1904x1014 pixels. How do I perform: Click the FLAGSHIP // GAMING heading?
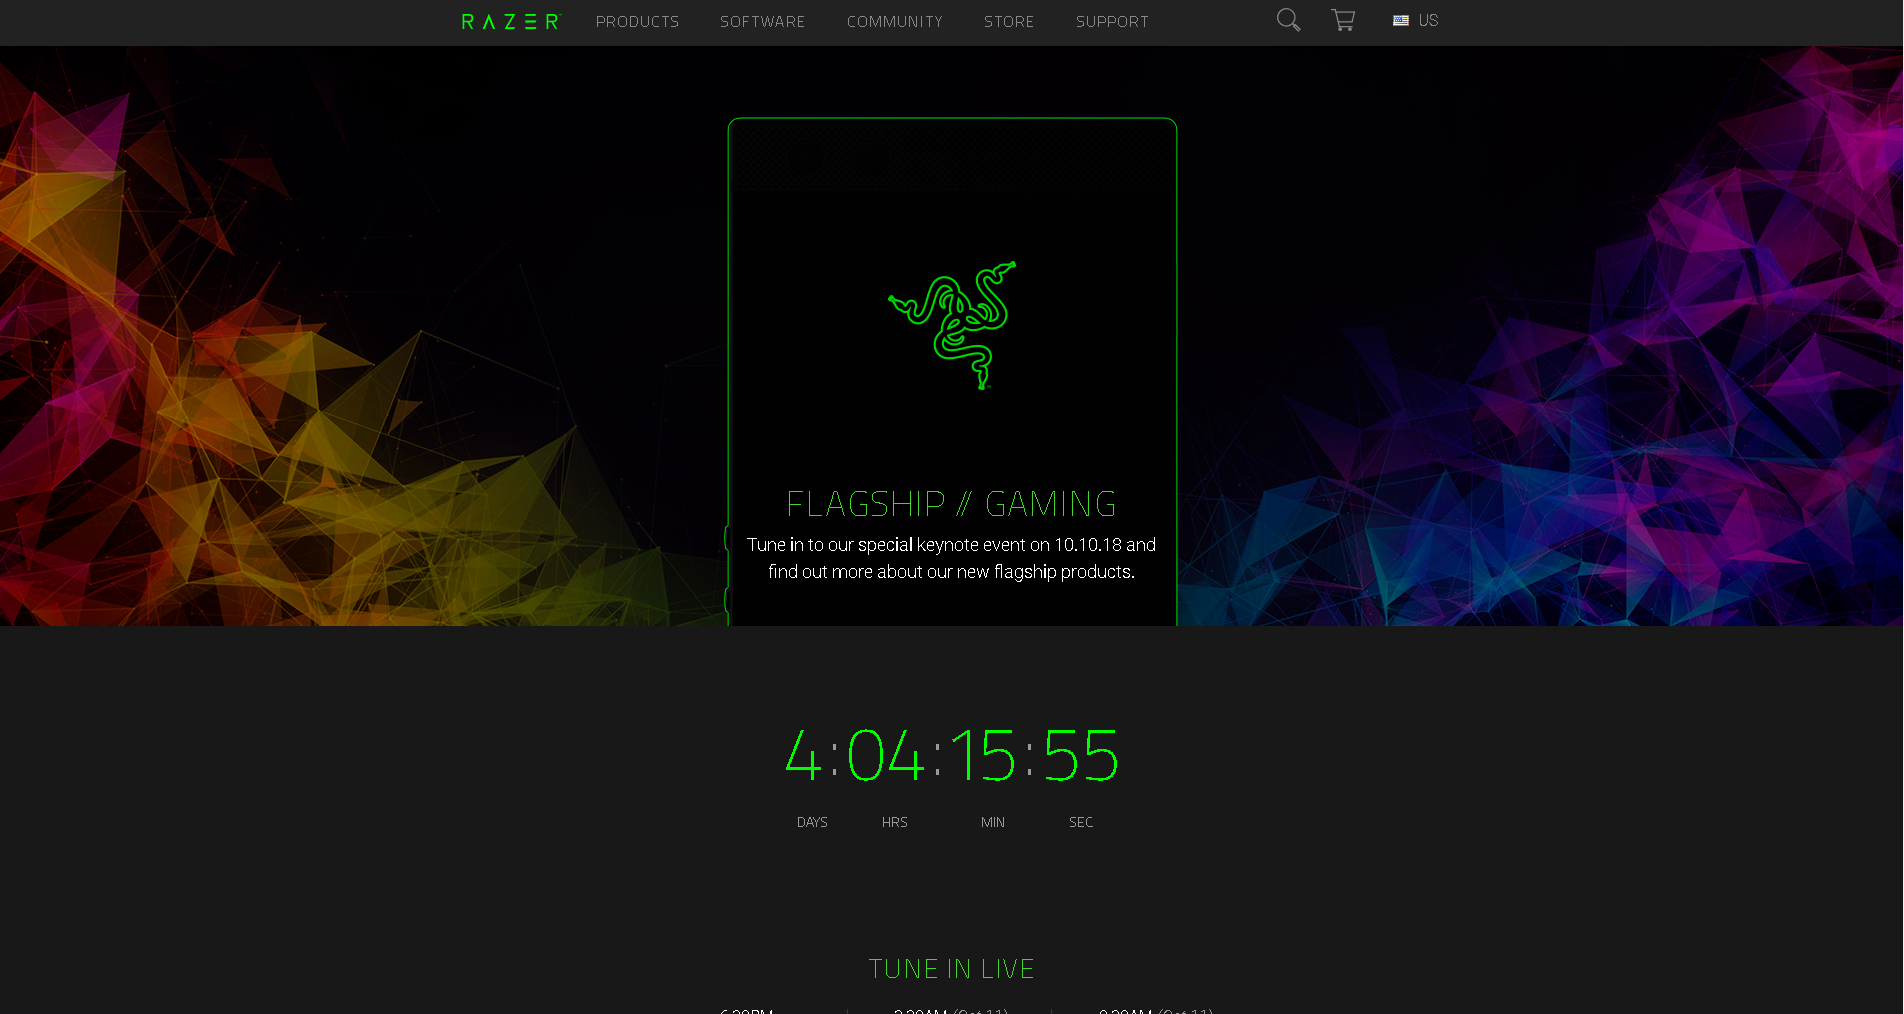[x=951, y=503]
